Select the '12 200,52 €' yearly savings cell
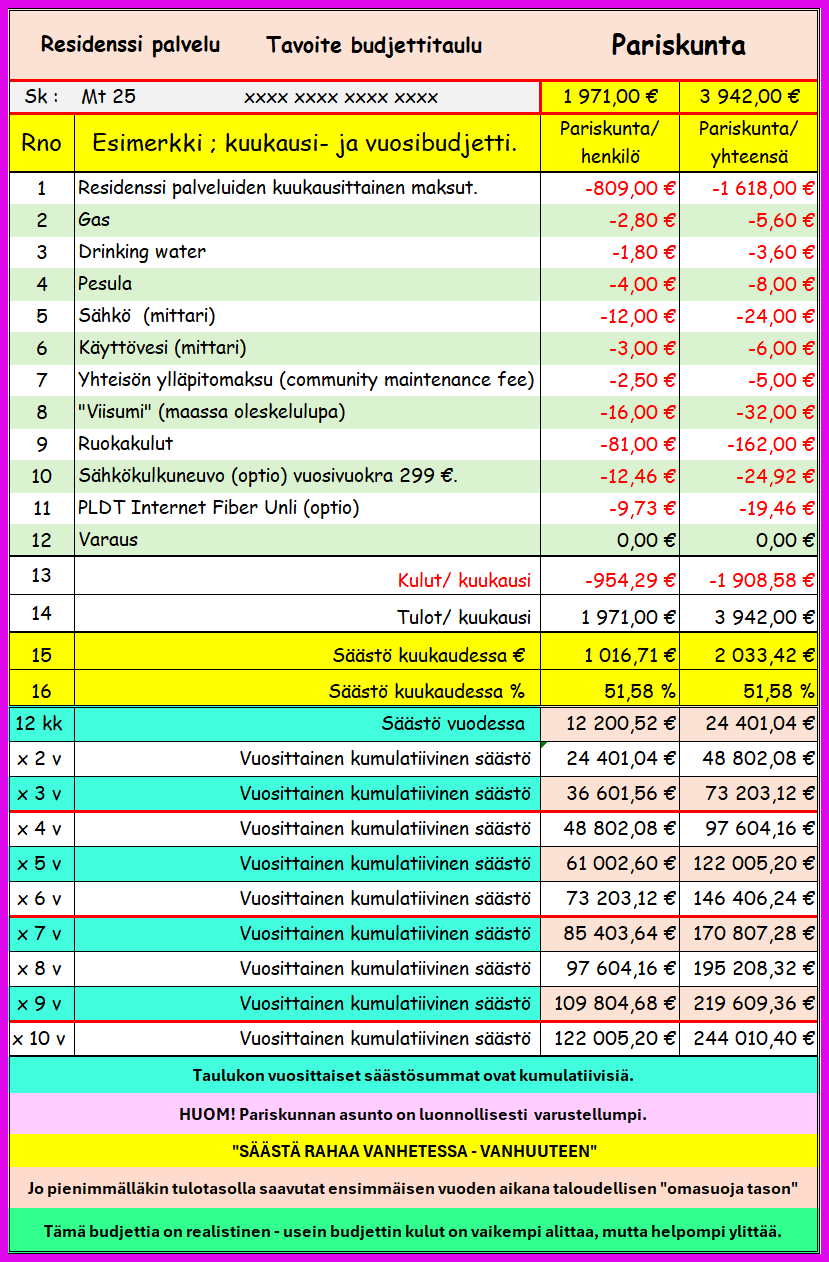 (610, 724)
